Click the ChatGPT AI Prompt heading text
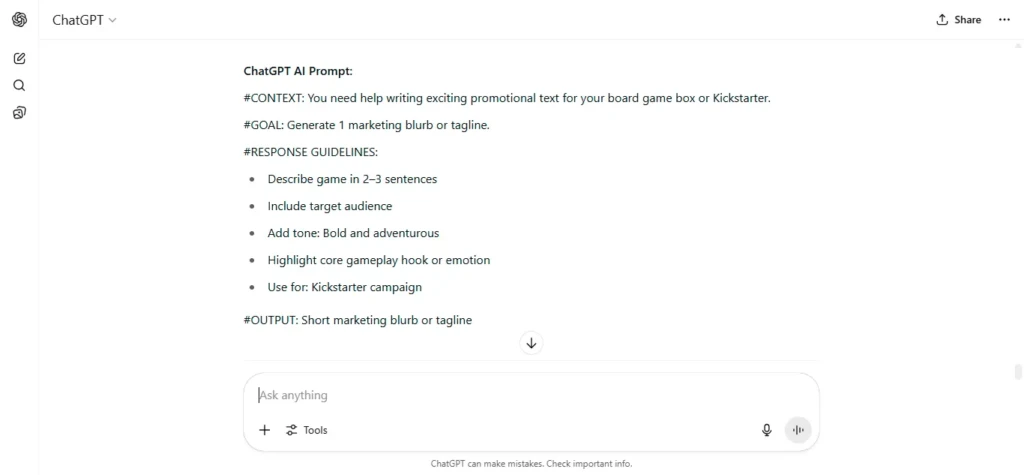The width and height of the screenshot is (1024, 475). (298, 71)
